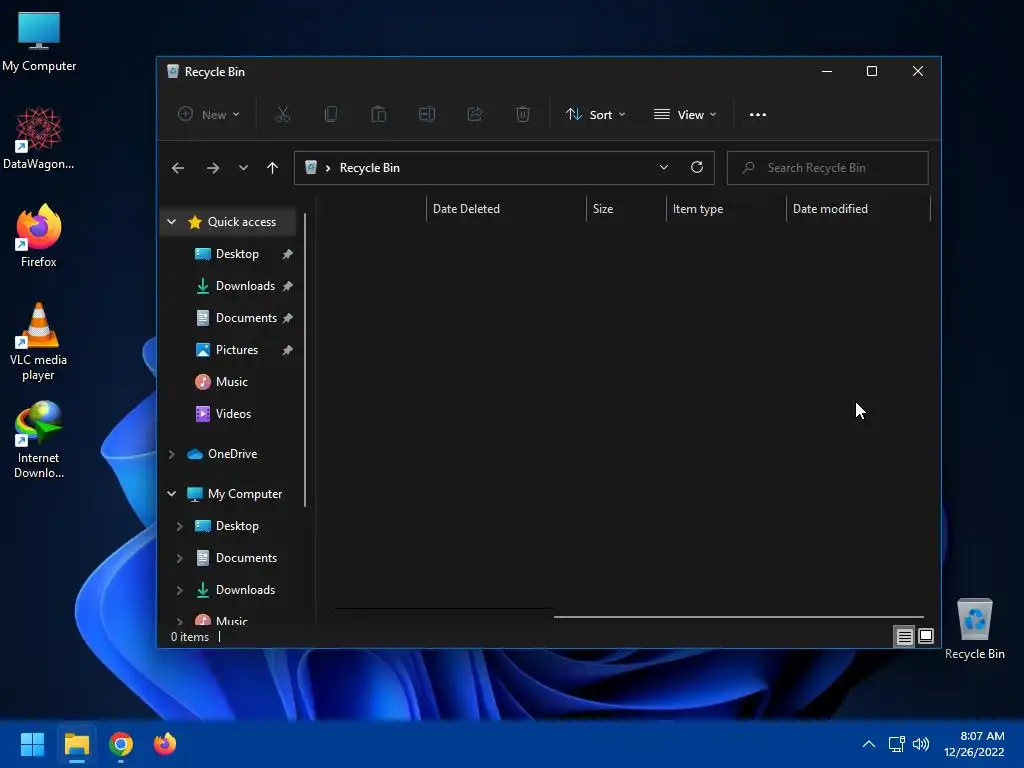Expand Documents under My Computer

[180, 558]
